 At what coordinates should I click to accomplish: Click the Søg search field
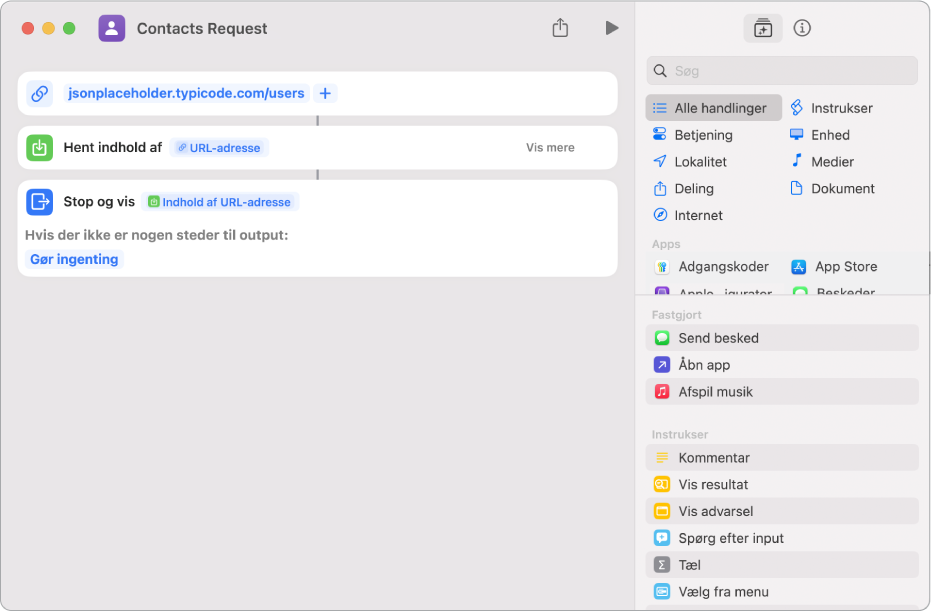point(782,71)
